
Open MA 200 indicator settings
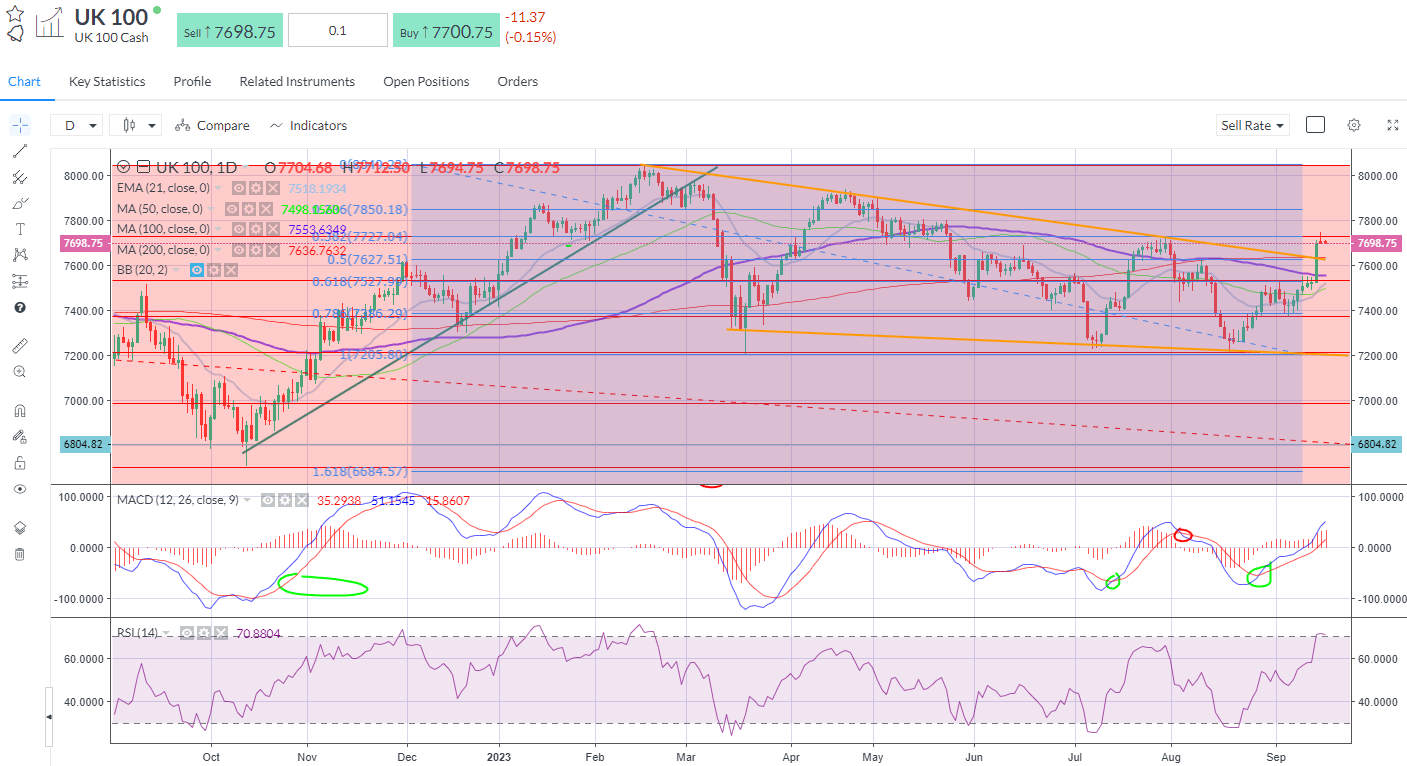point(256,249)
